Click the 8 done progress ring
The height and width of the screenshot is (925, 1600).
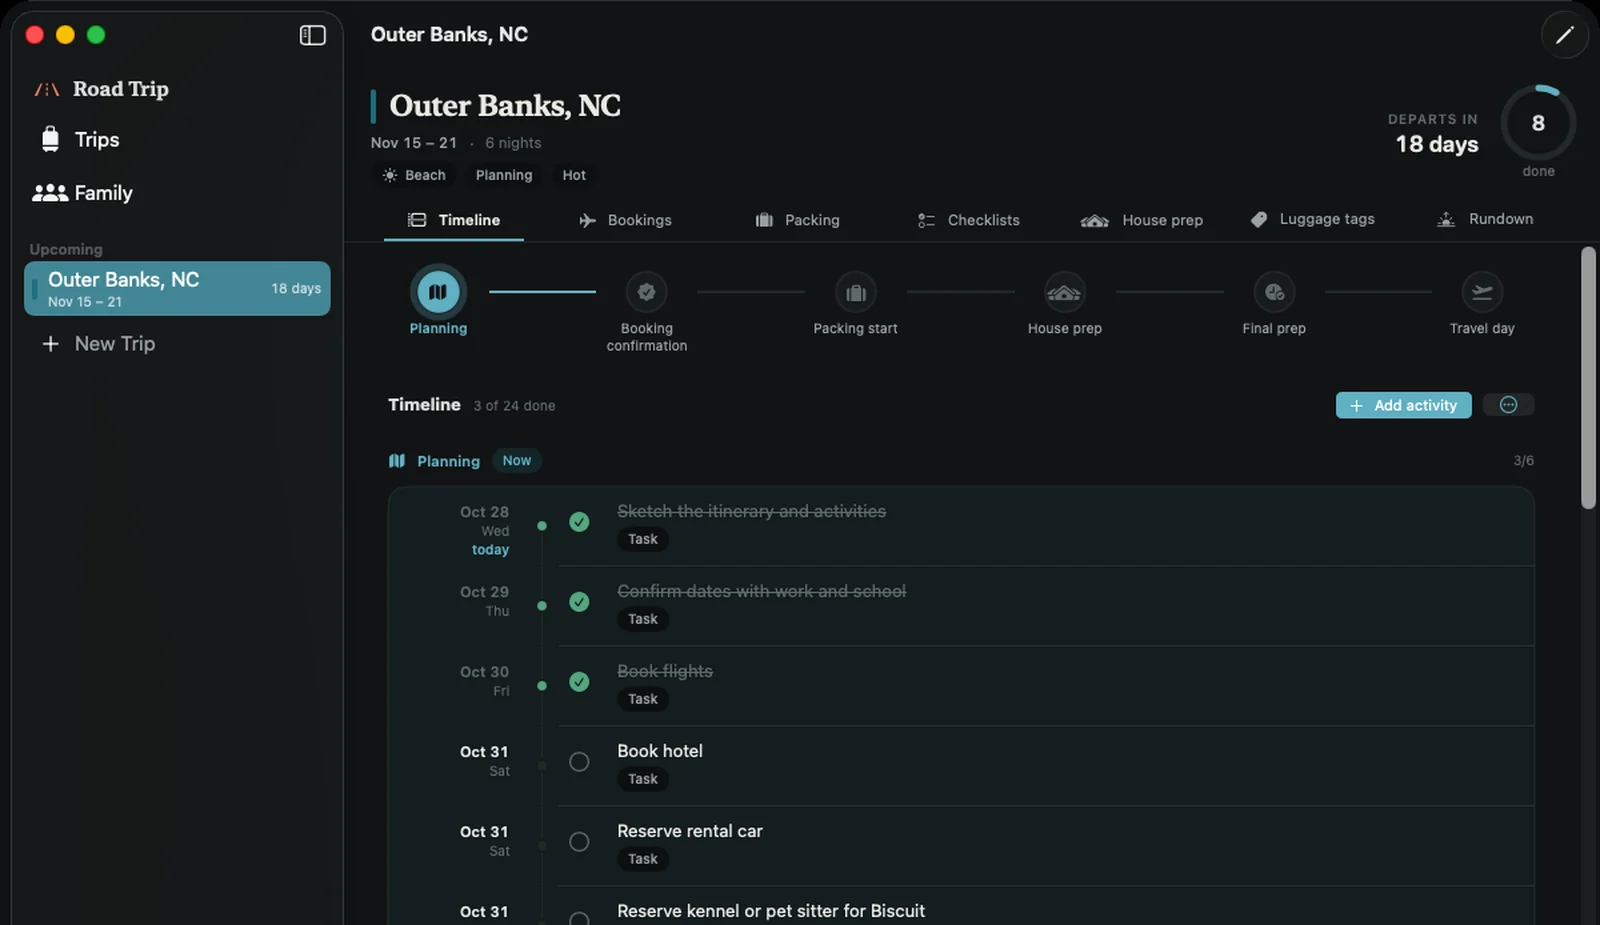tap(1538, 124)
